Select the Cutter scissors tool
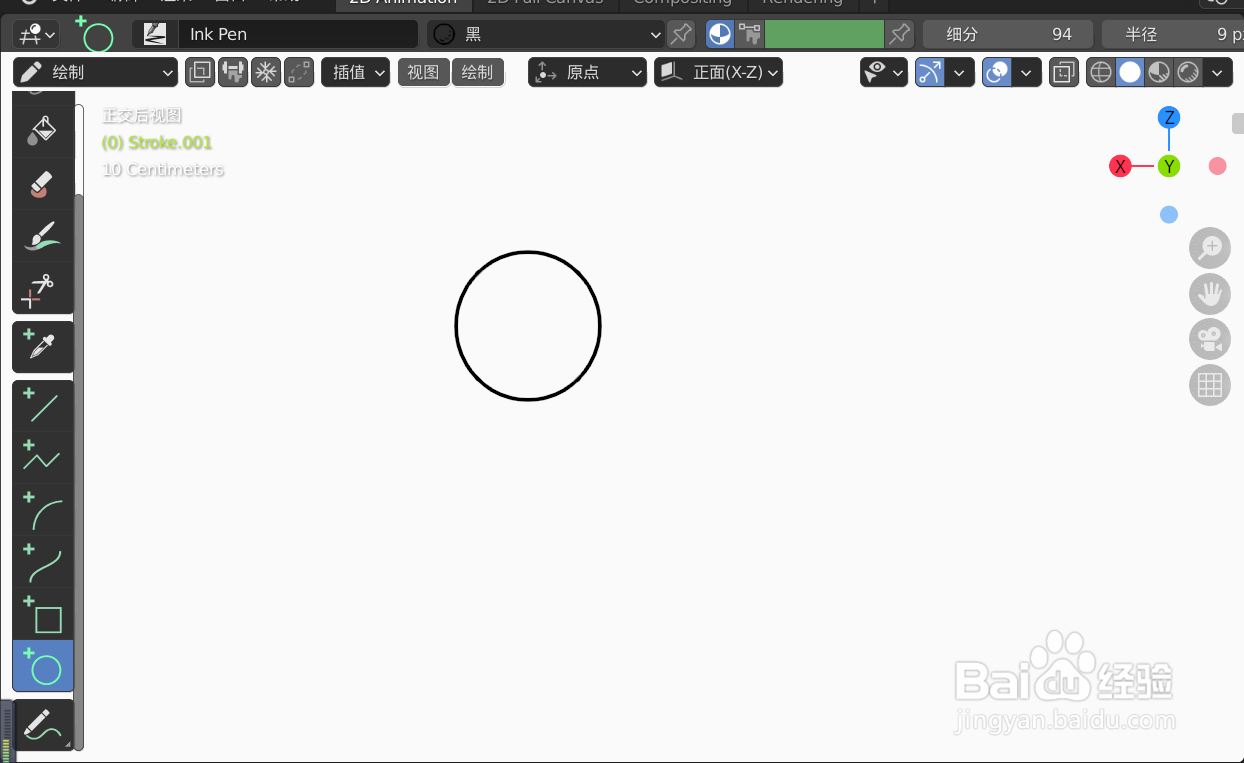The height and width of the screenshot is (763, 1244). pos(43,288)
